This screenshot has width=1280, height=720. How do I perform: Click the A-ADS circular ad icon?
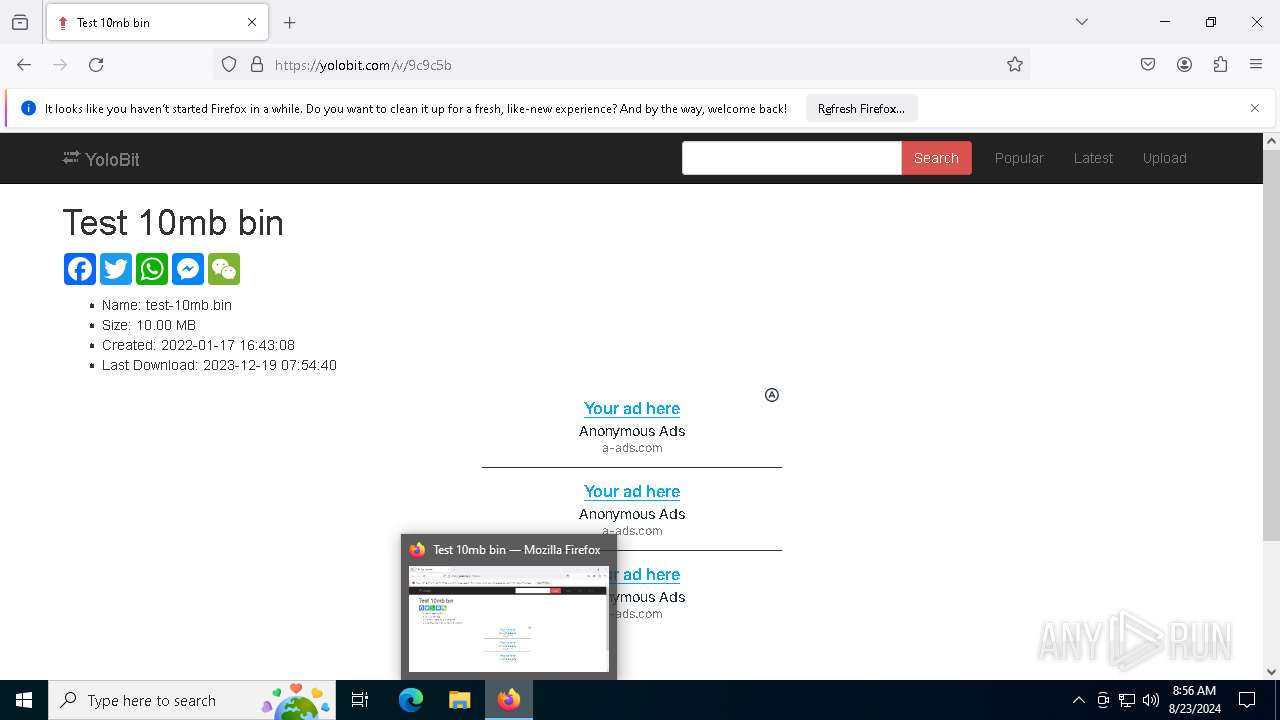point(772,395)
